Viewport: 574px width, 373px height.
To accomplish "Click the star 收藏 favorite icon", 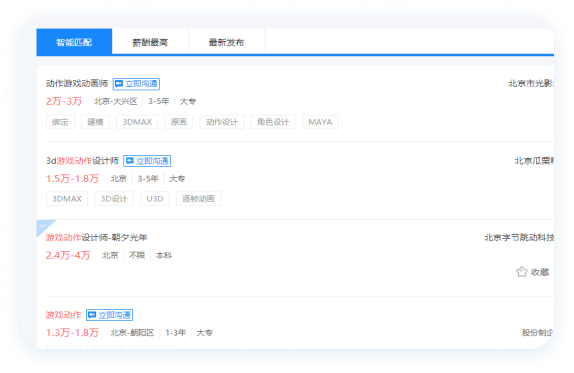I will coord(521,272).
